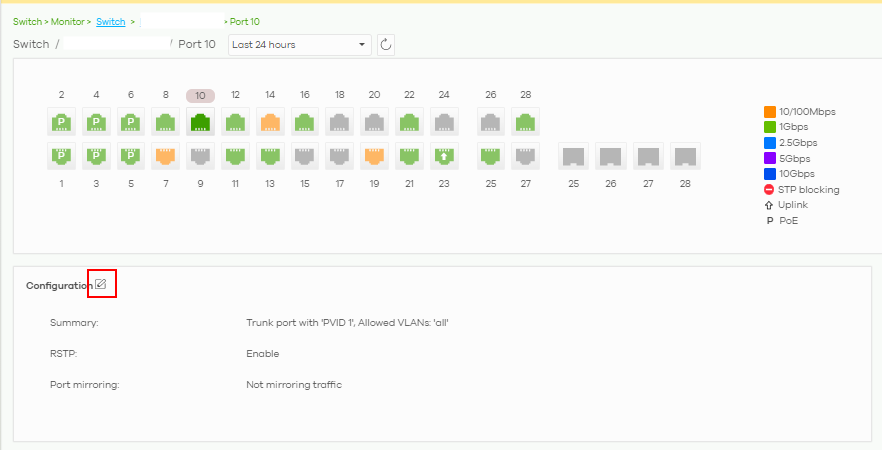Select orange port 14 icon
Image resolution: width=882 pixels, height=450 pixels.
(270, 123)
